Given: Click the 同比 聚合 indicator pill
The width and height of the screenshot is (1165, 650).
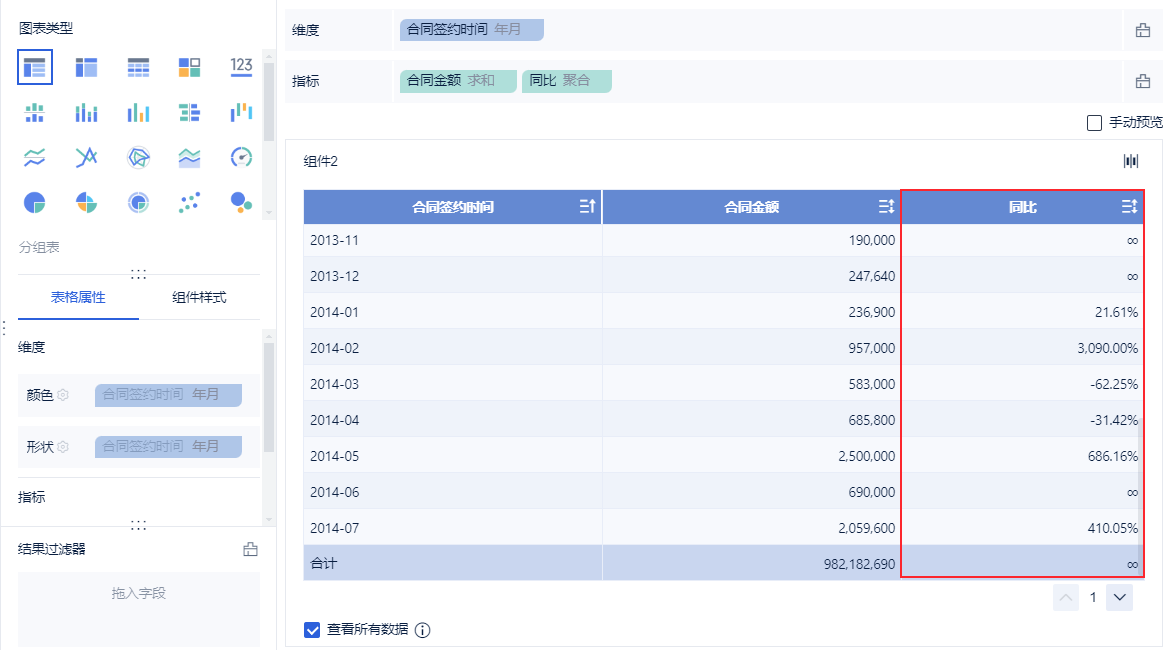Looking at the screenshot, I should 566,81.
